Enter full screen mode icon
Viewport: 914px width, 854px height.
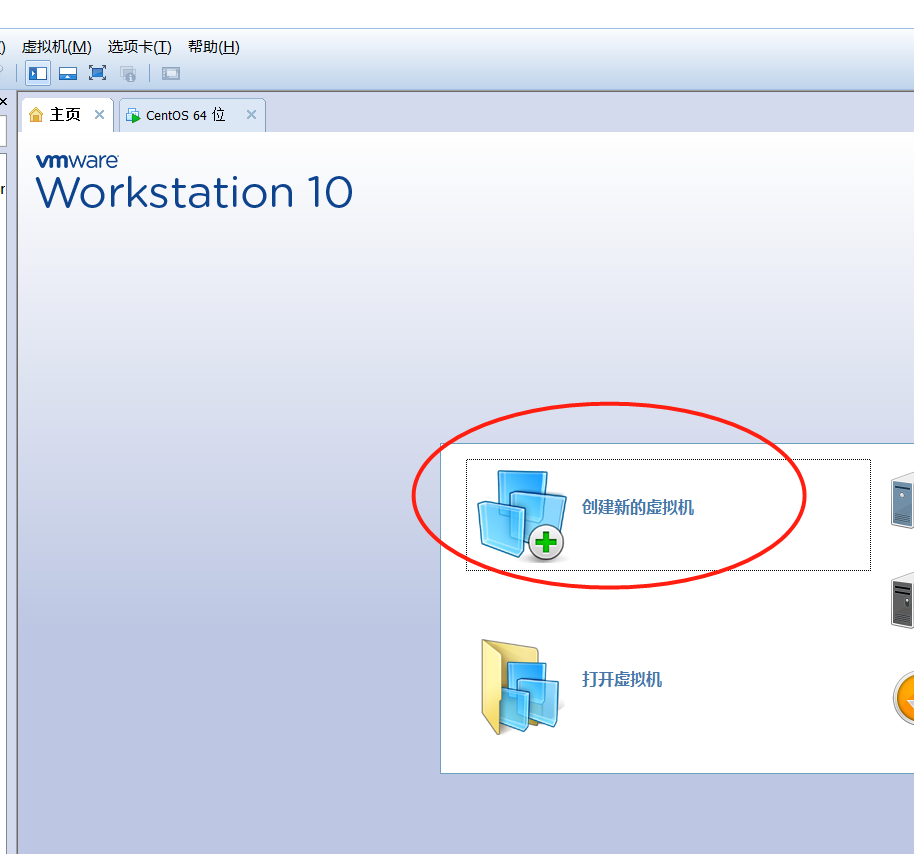pyautogui.click(x=97, y=73)
